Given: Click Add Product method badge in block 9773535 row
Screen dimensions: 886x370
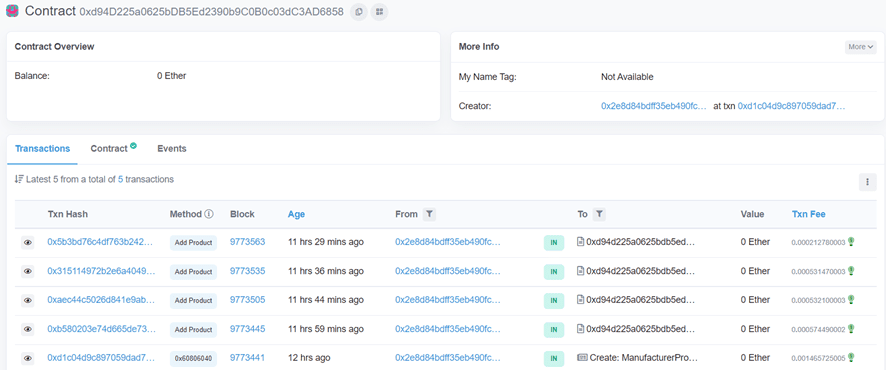Looking at the screenshot, I should click(193, 272).
